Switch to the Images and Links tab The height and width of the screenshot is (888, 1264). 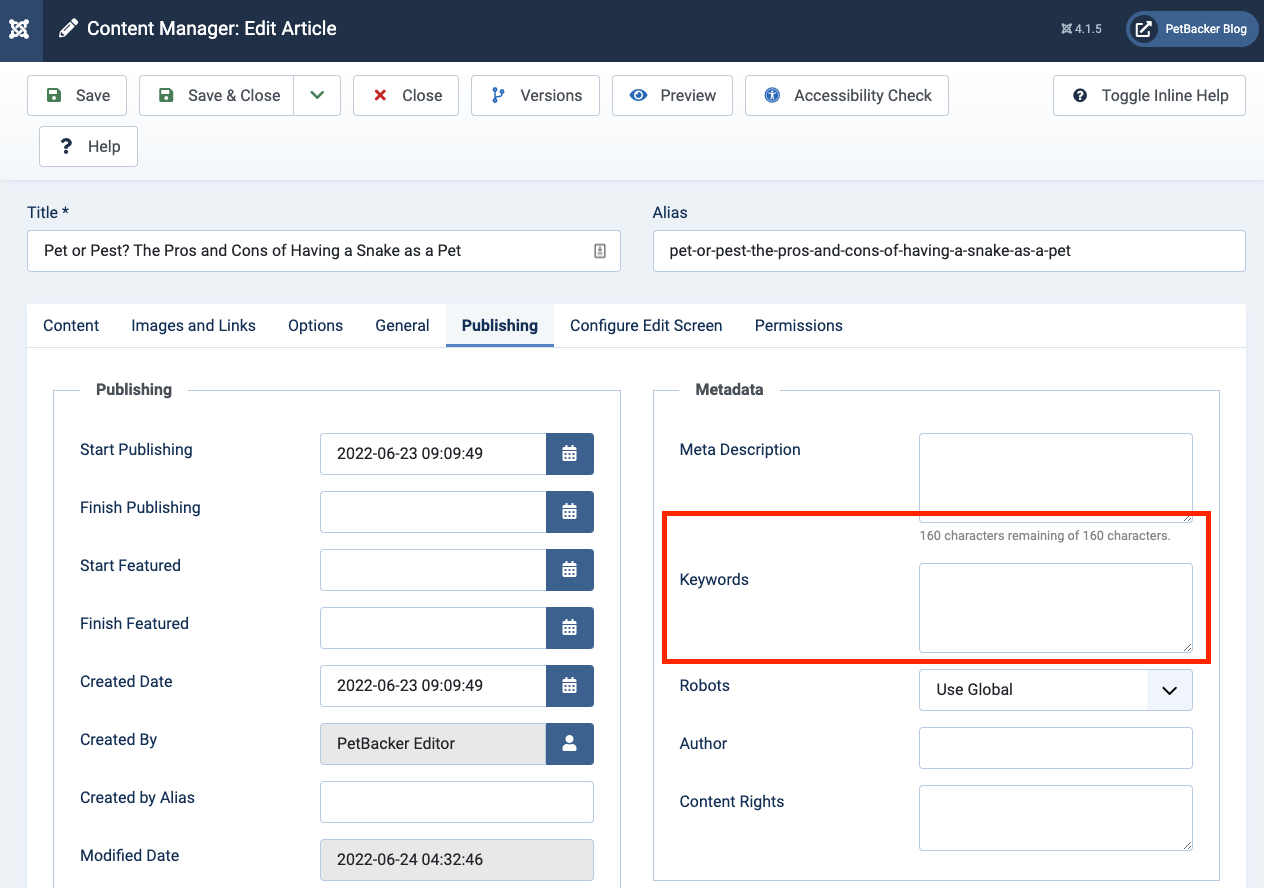[x=193, y=325]
